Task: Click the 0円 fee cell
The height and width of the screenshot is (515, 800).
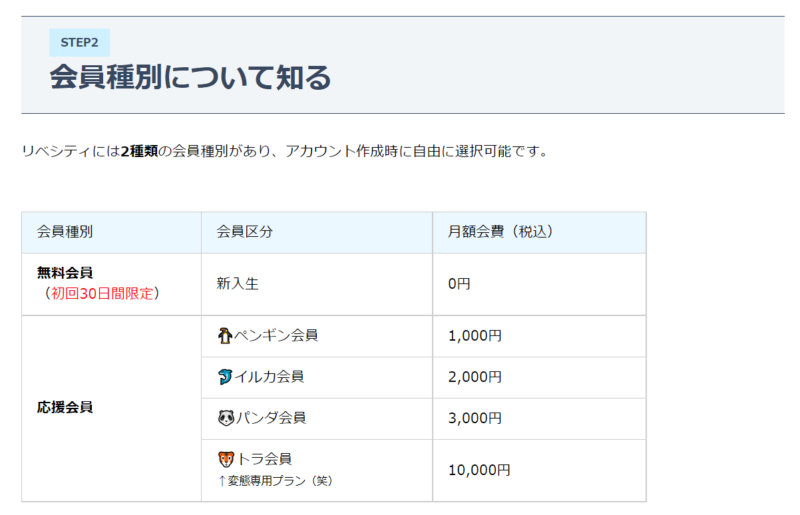Action: pyautogui.click(x=459, y=284)
